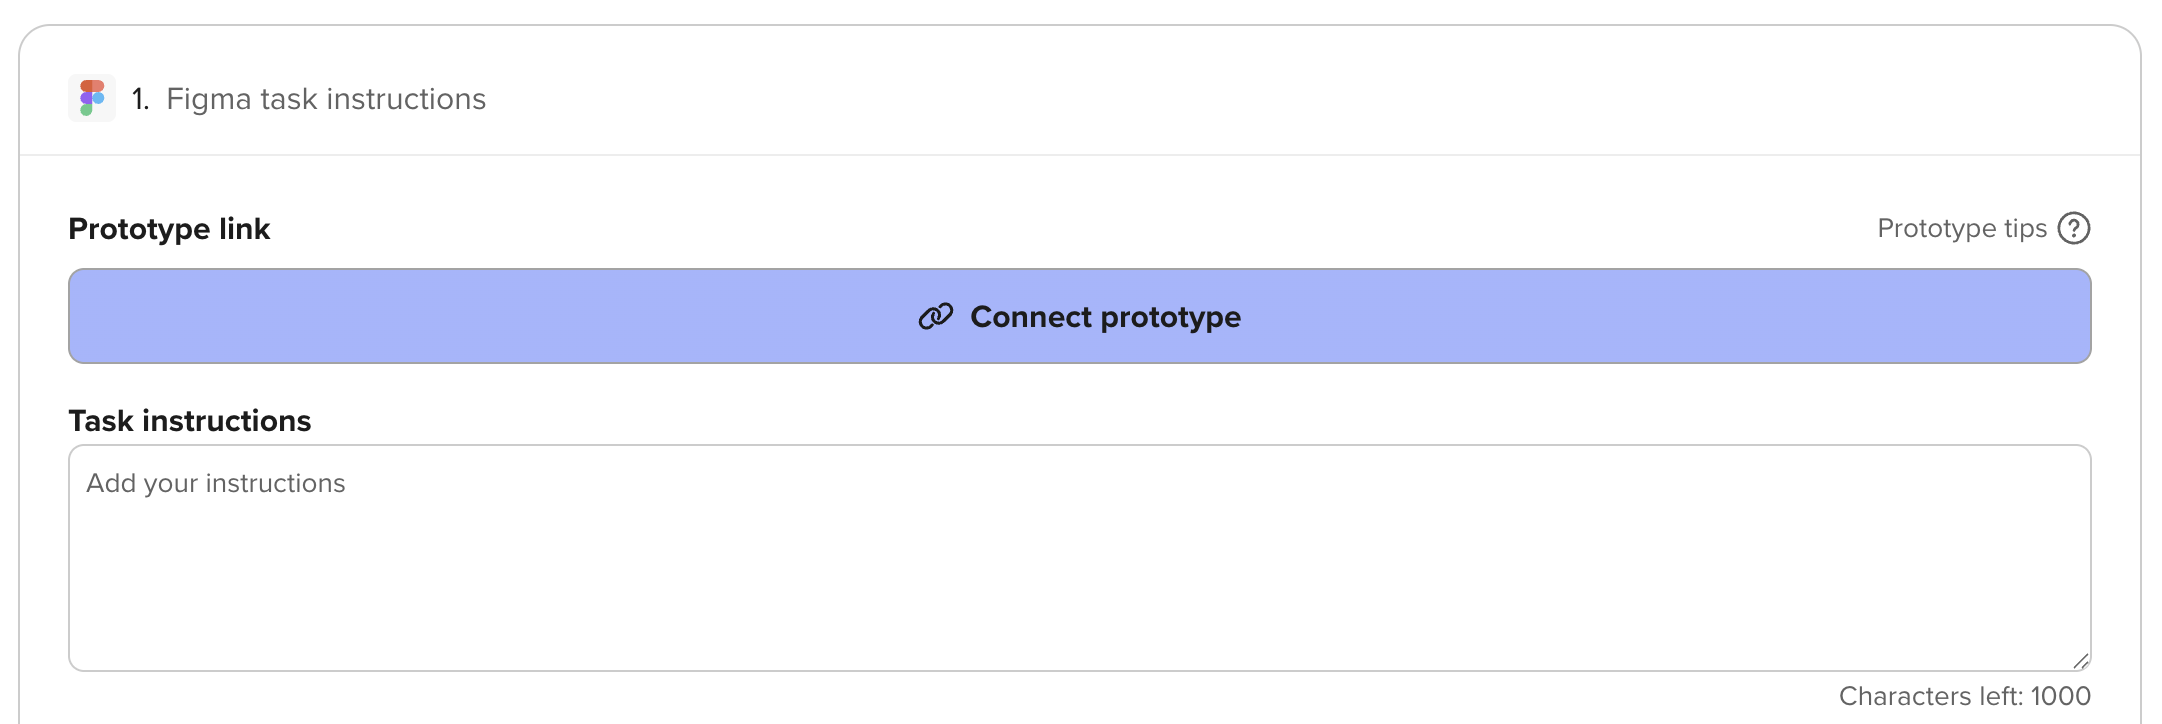Viewport: 2162px width, 724px height.
Task: Click the word "prototype" in the blue button
Action: pos(1170,318)
